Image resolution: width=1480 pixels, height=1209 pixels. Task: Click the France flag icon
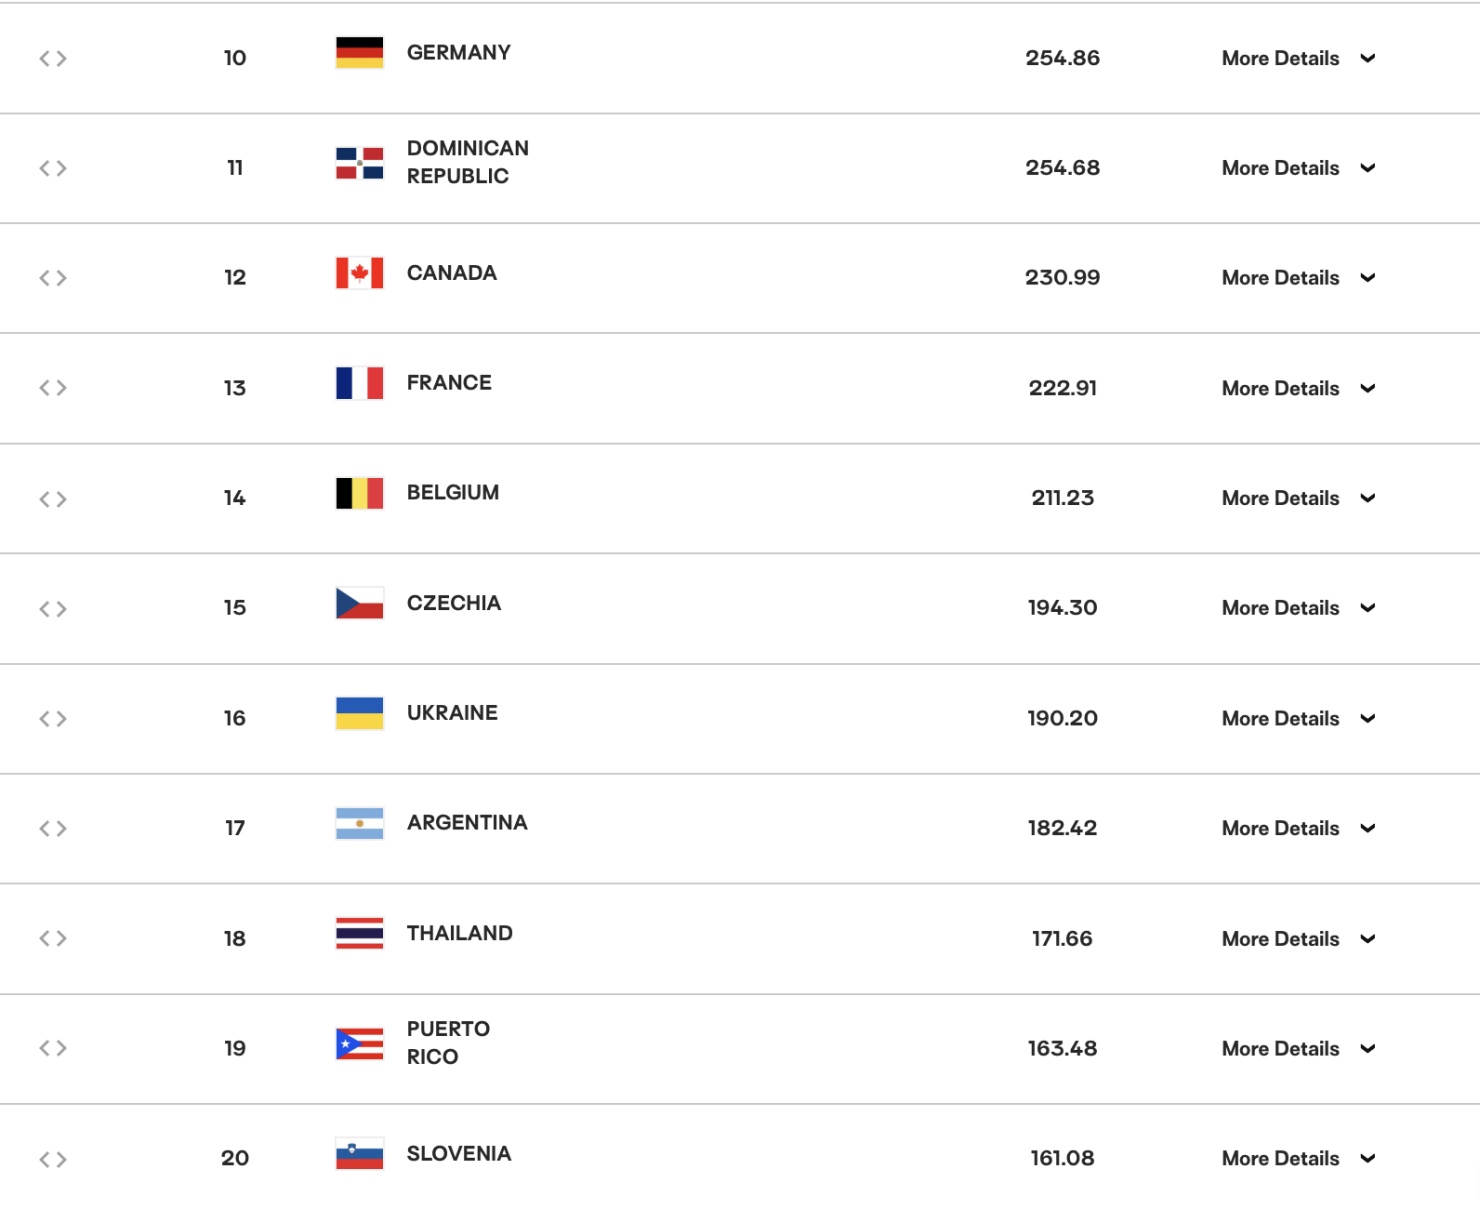(359, 383)
